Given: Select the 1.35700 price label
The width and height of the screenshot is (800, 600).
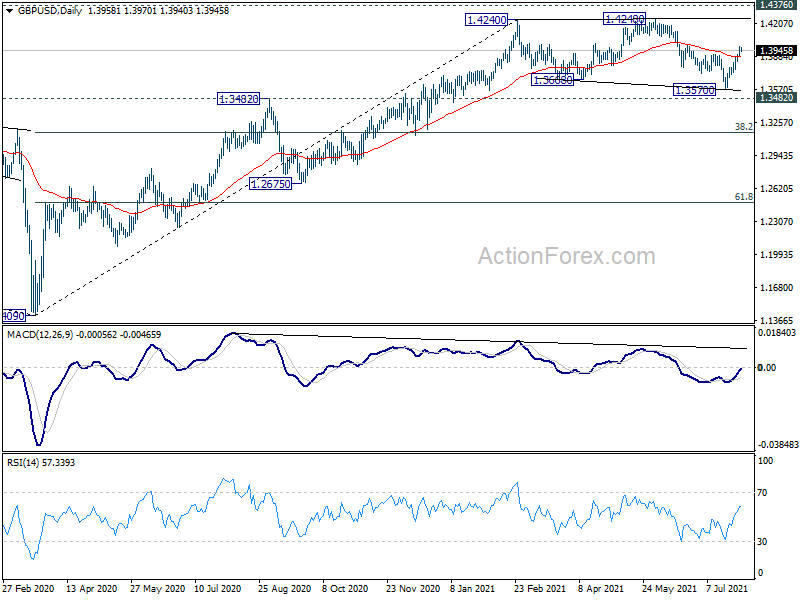Looking at the screenshot, I should tap(695, 90).
